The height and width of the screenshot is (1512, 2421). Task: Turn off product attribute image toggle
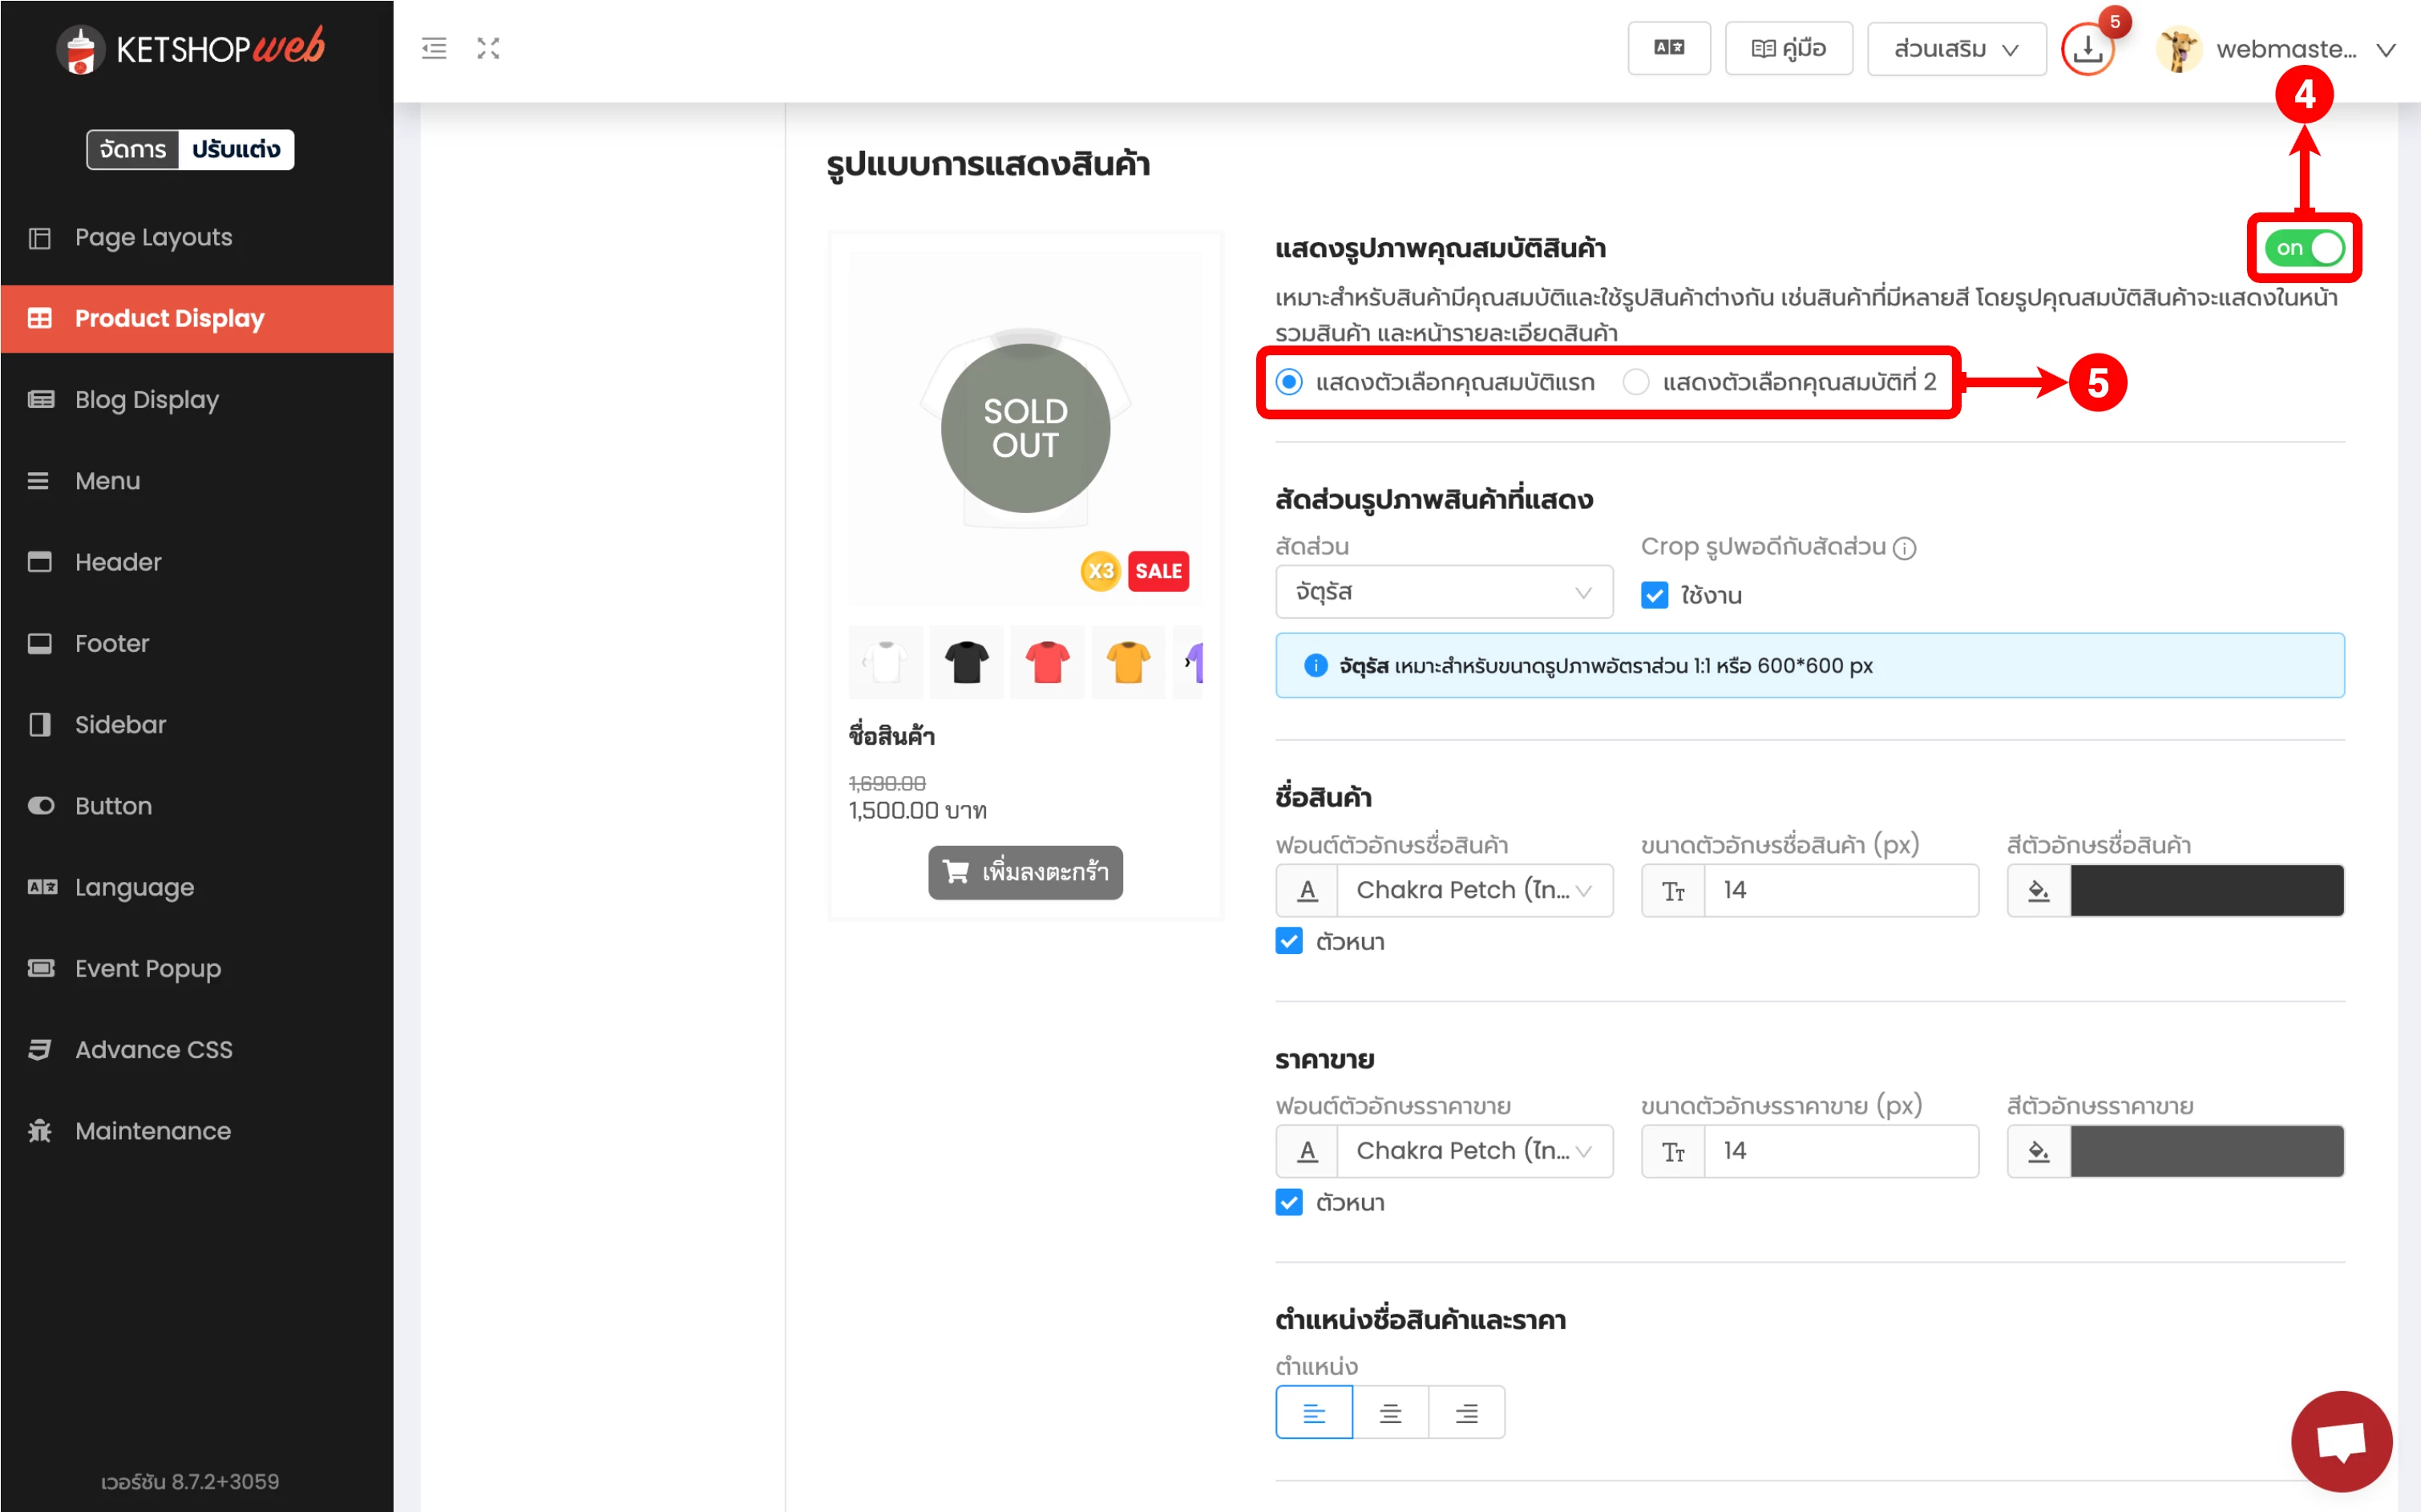(2304, 248)
